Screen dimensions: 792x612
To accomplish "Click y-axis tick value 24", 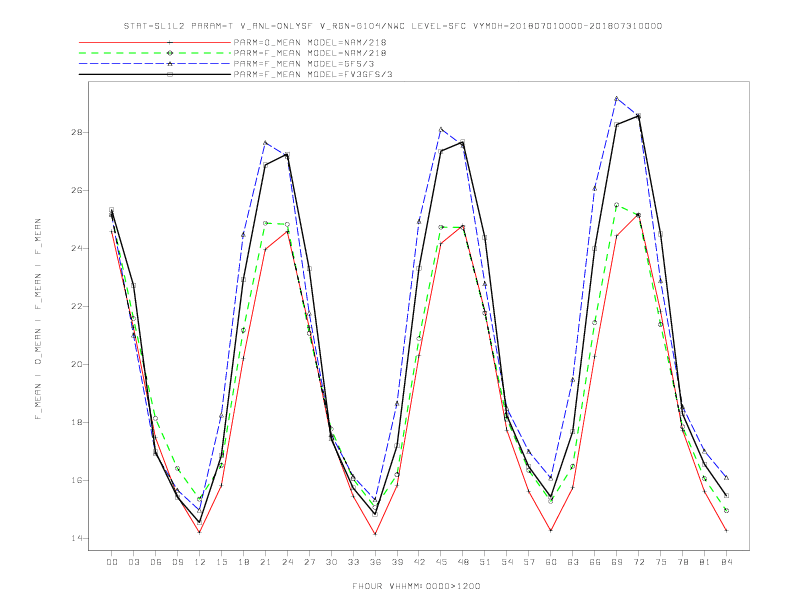I will point(76,248).
